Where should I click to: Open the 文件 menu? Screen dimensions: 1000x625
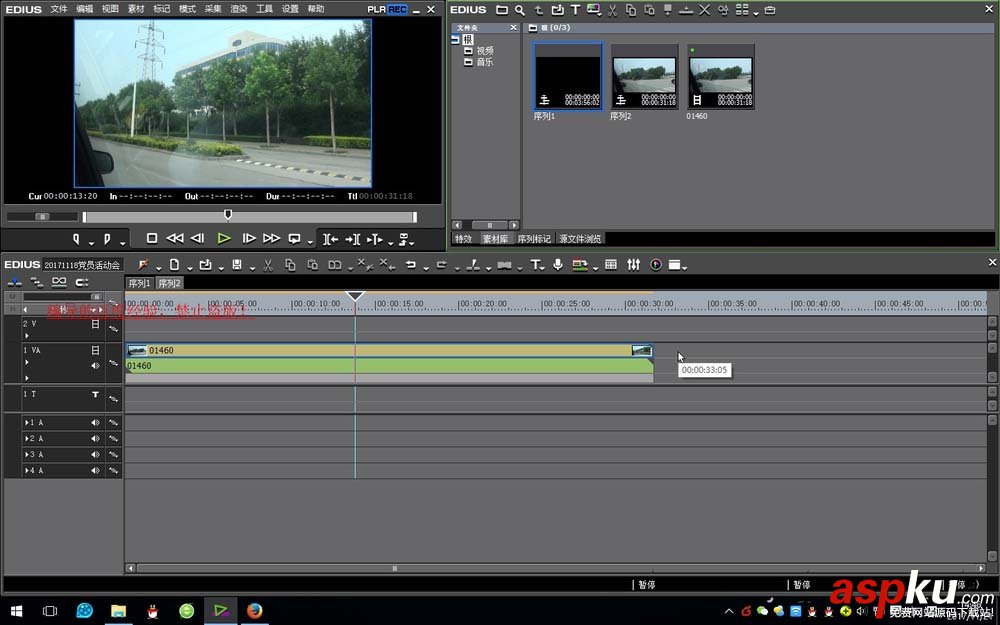59,9
